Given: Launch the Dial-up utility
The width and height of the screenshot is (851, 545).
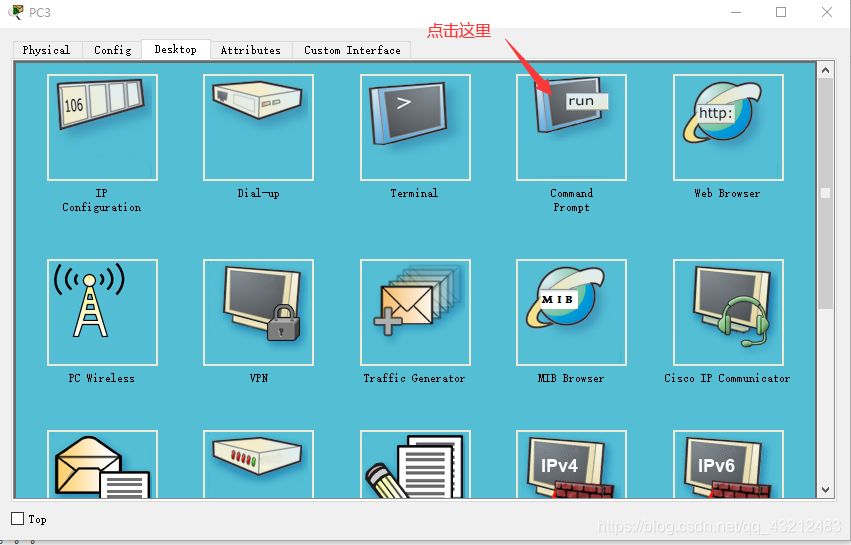Looking at the screenshot, I should tap(258, 128).
